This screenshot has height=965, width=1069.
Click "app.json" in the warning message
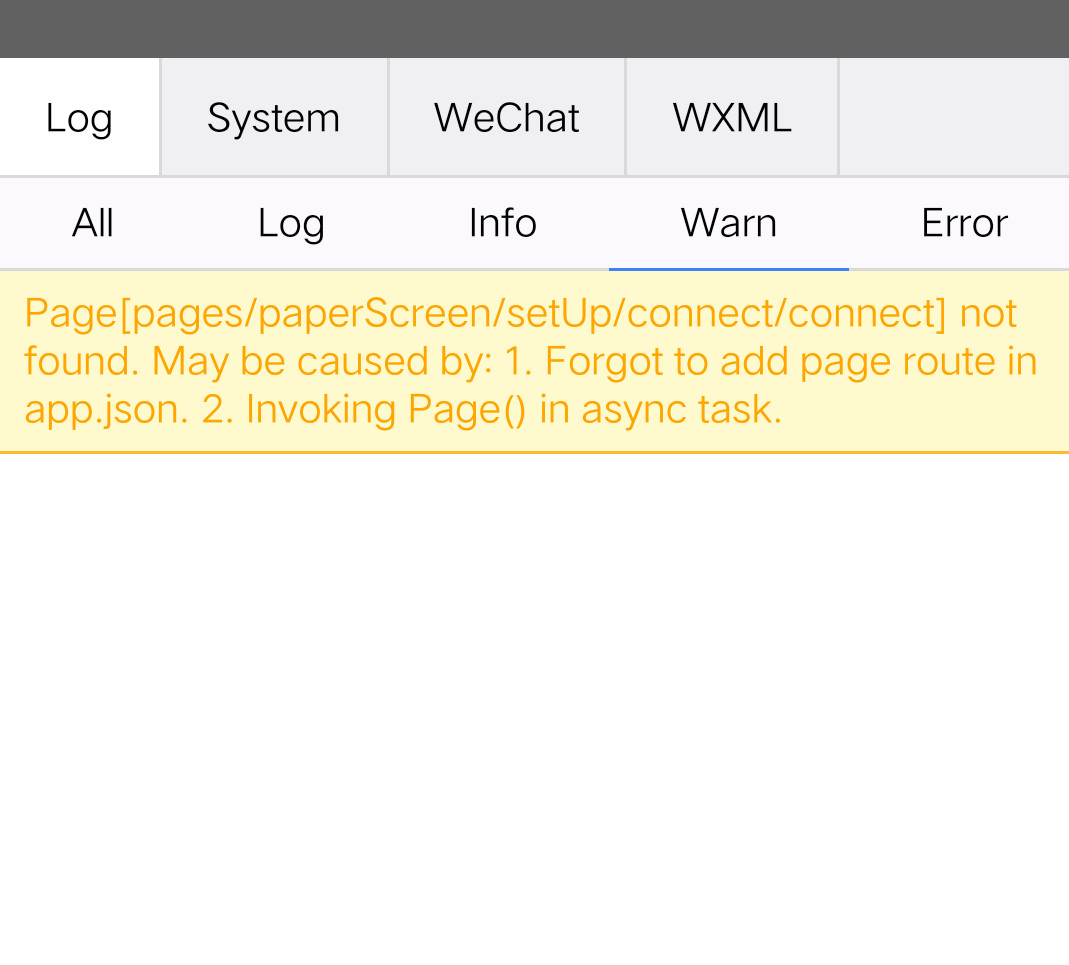pos(104,409)
